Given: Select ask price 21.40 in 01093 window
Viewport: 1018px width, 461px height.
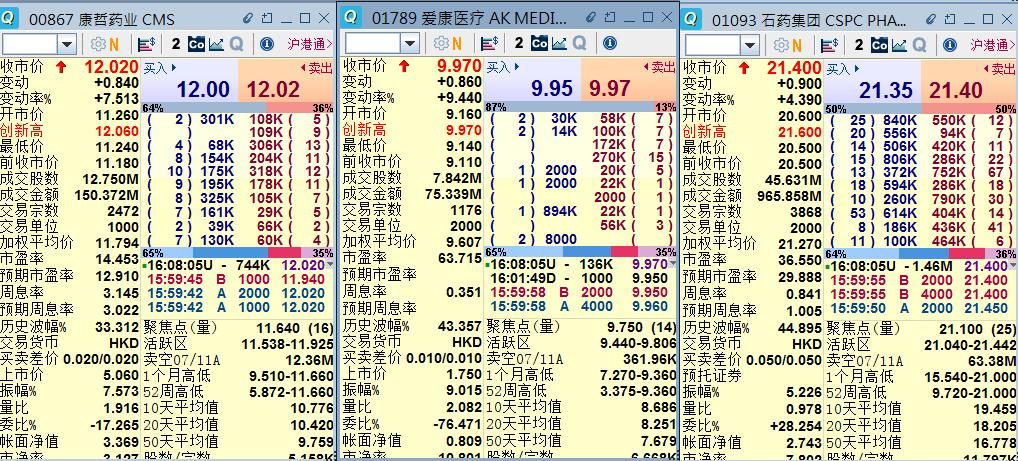Looking at the screenshot, I should coord(954,90).
